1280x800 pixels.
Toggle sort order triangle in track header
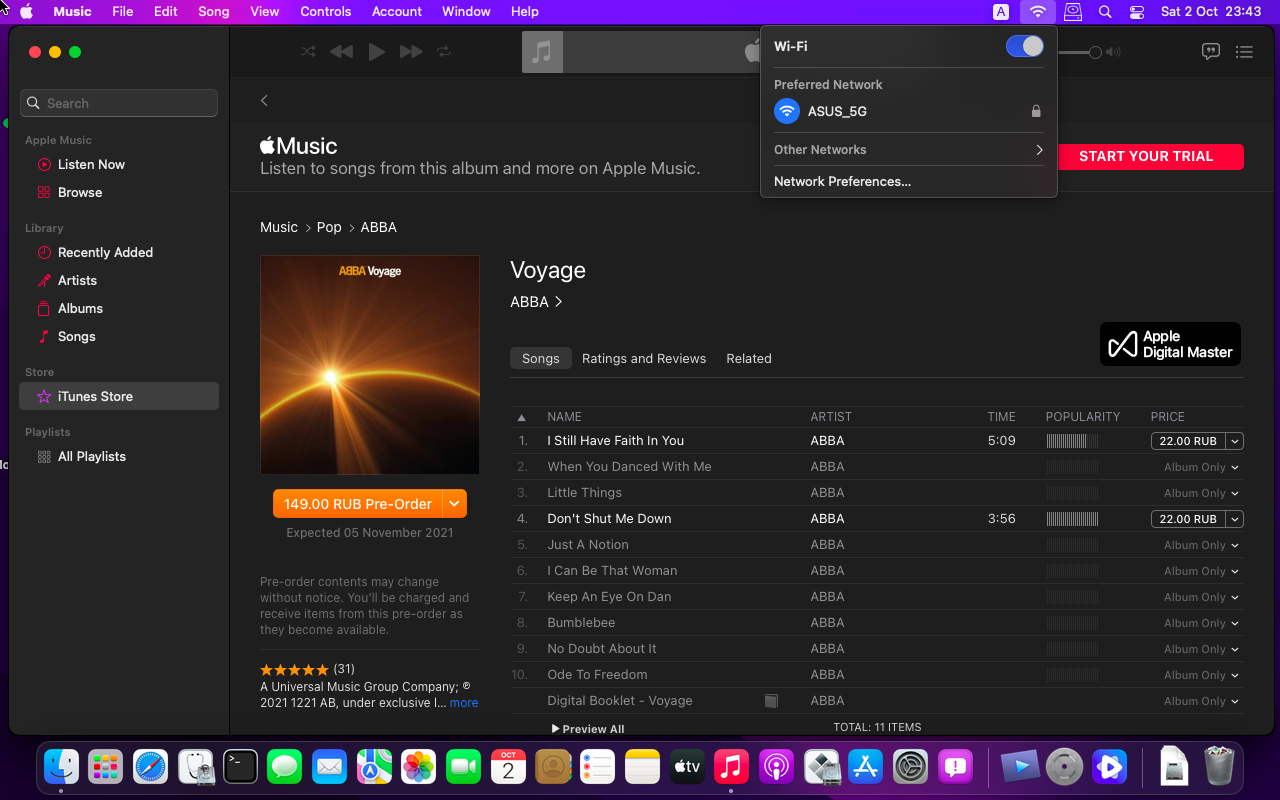(x=521, y=417)
